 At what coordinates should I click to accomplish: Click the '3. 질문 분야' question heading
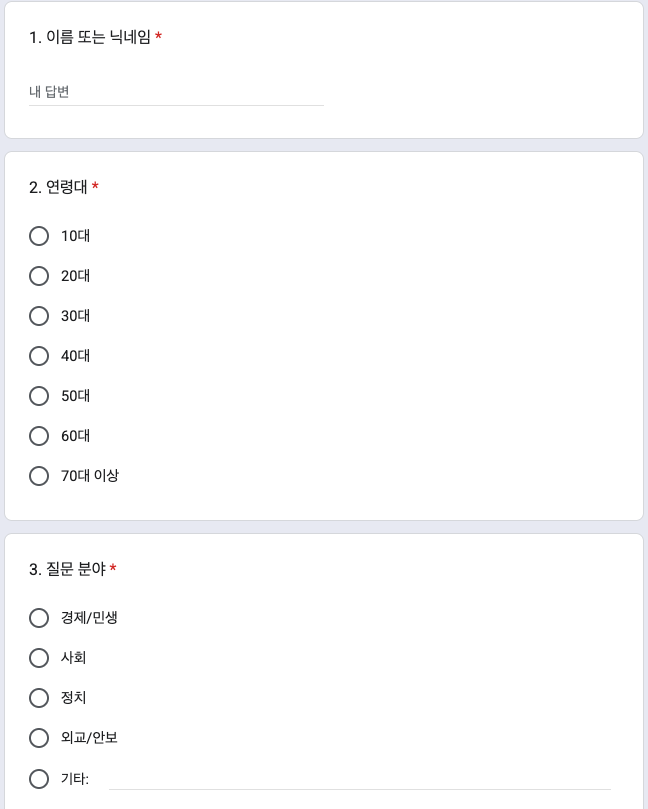coord(67,570)
